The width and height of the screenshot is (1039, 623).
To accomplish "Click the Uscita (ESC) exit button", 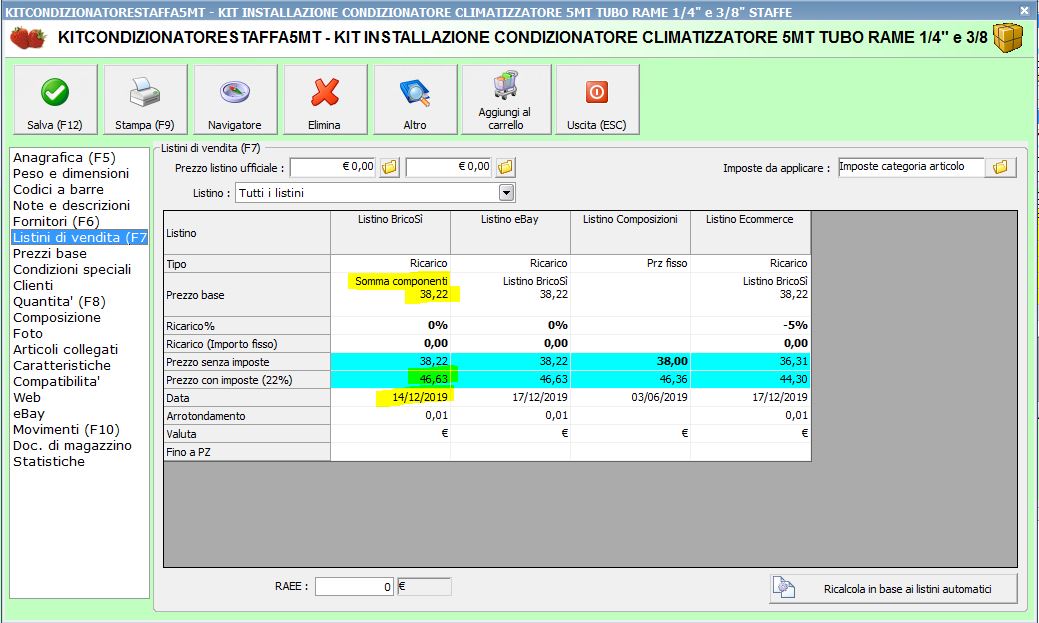I will pyautogui.click(x=597, y=99).
